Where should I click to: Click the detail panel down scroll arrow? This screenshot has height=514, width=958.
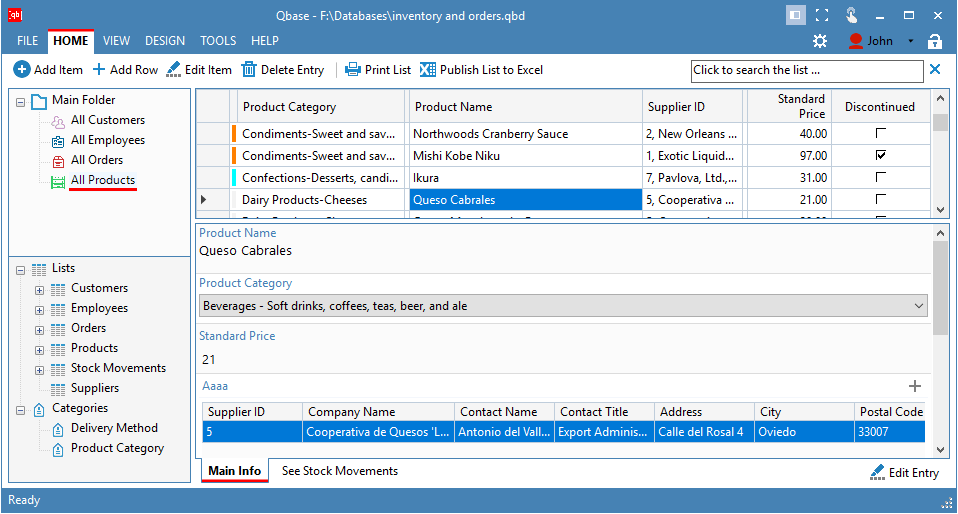point(940,449)
